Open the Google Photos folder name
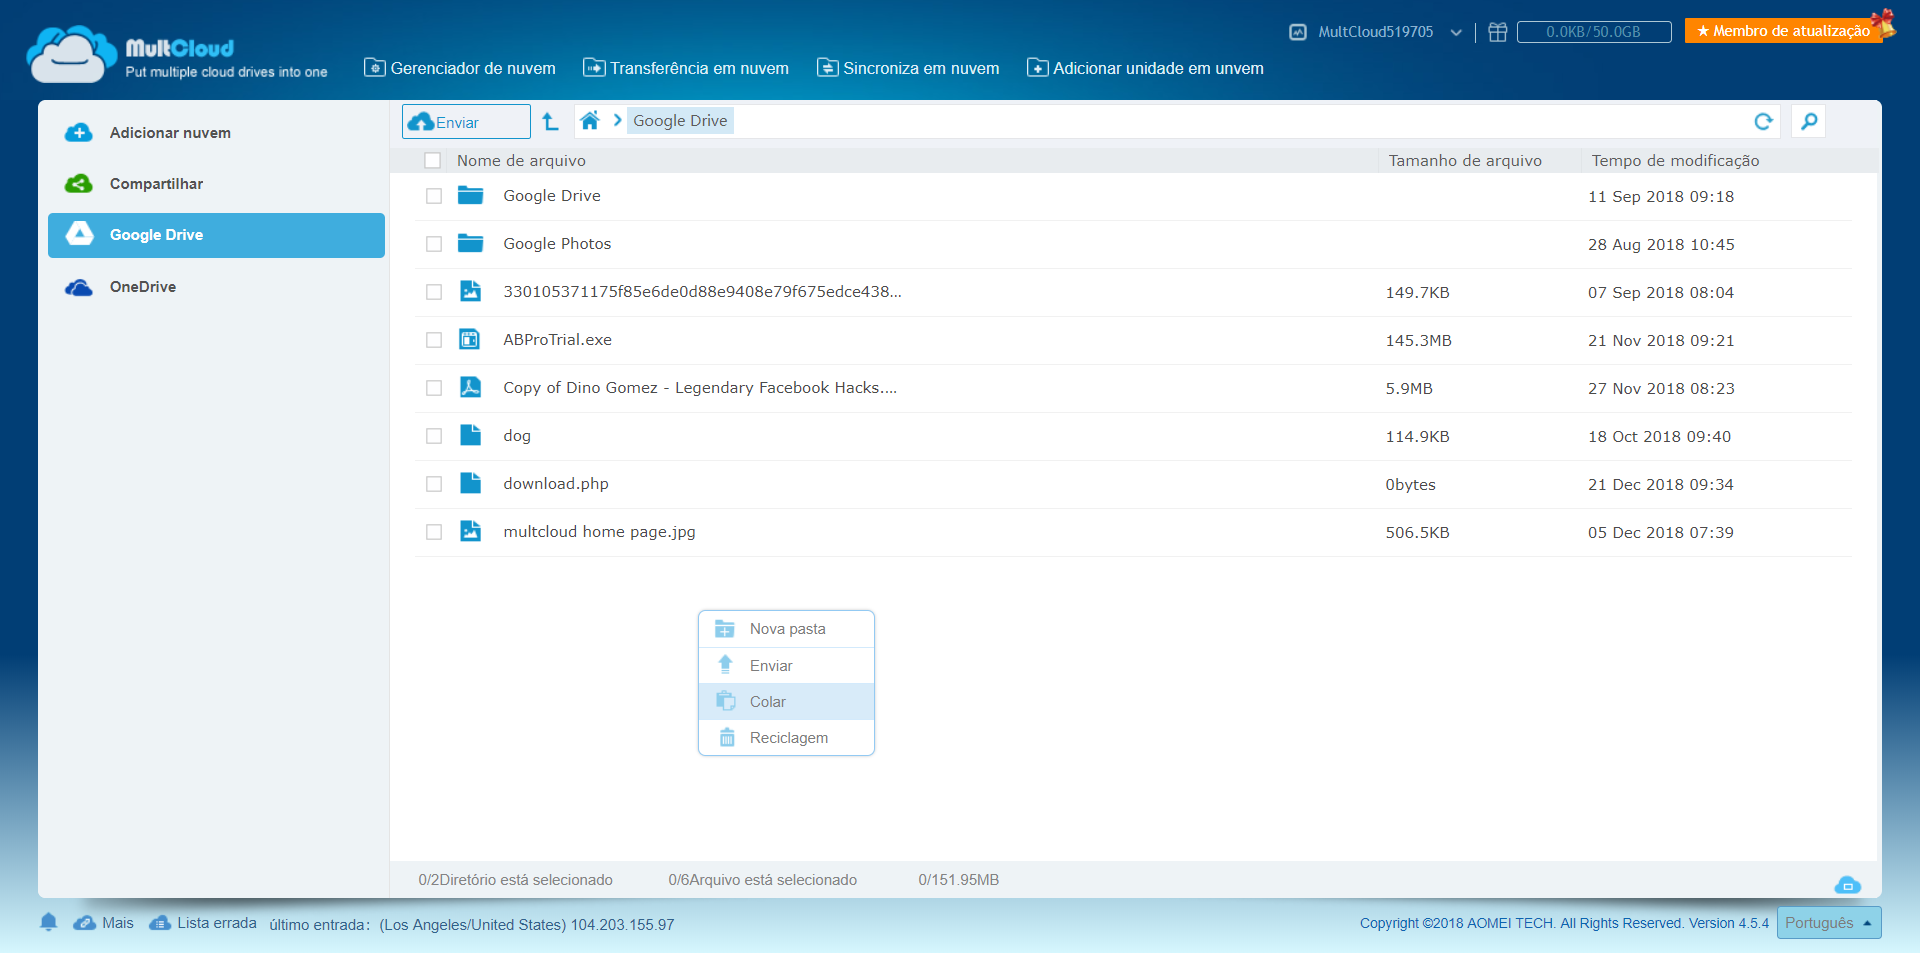This screenshot has height=953, width=1920. coord(557,244)
